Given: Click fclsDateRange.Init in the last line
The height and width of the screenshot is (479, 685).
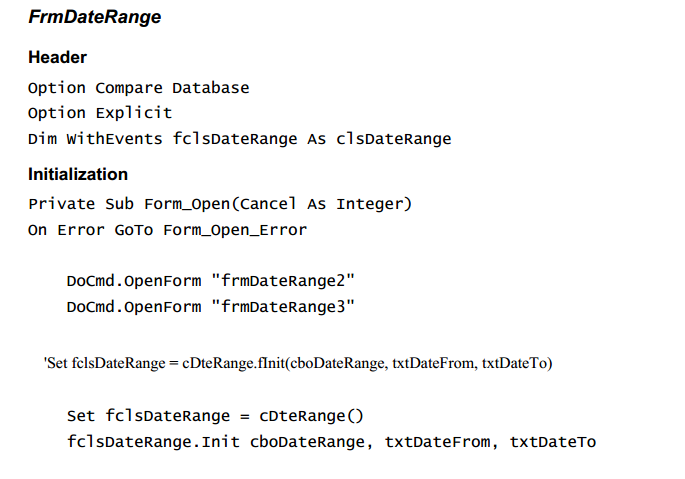Looking at the screenshot, I should [153, 442].
